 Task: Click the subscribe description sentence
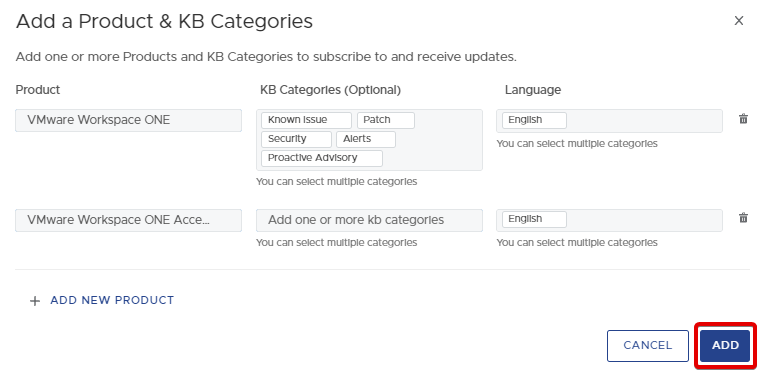tap(266, 57)
